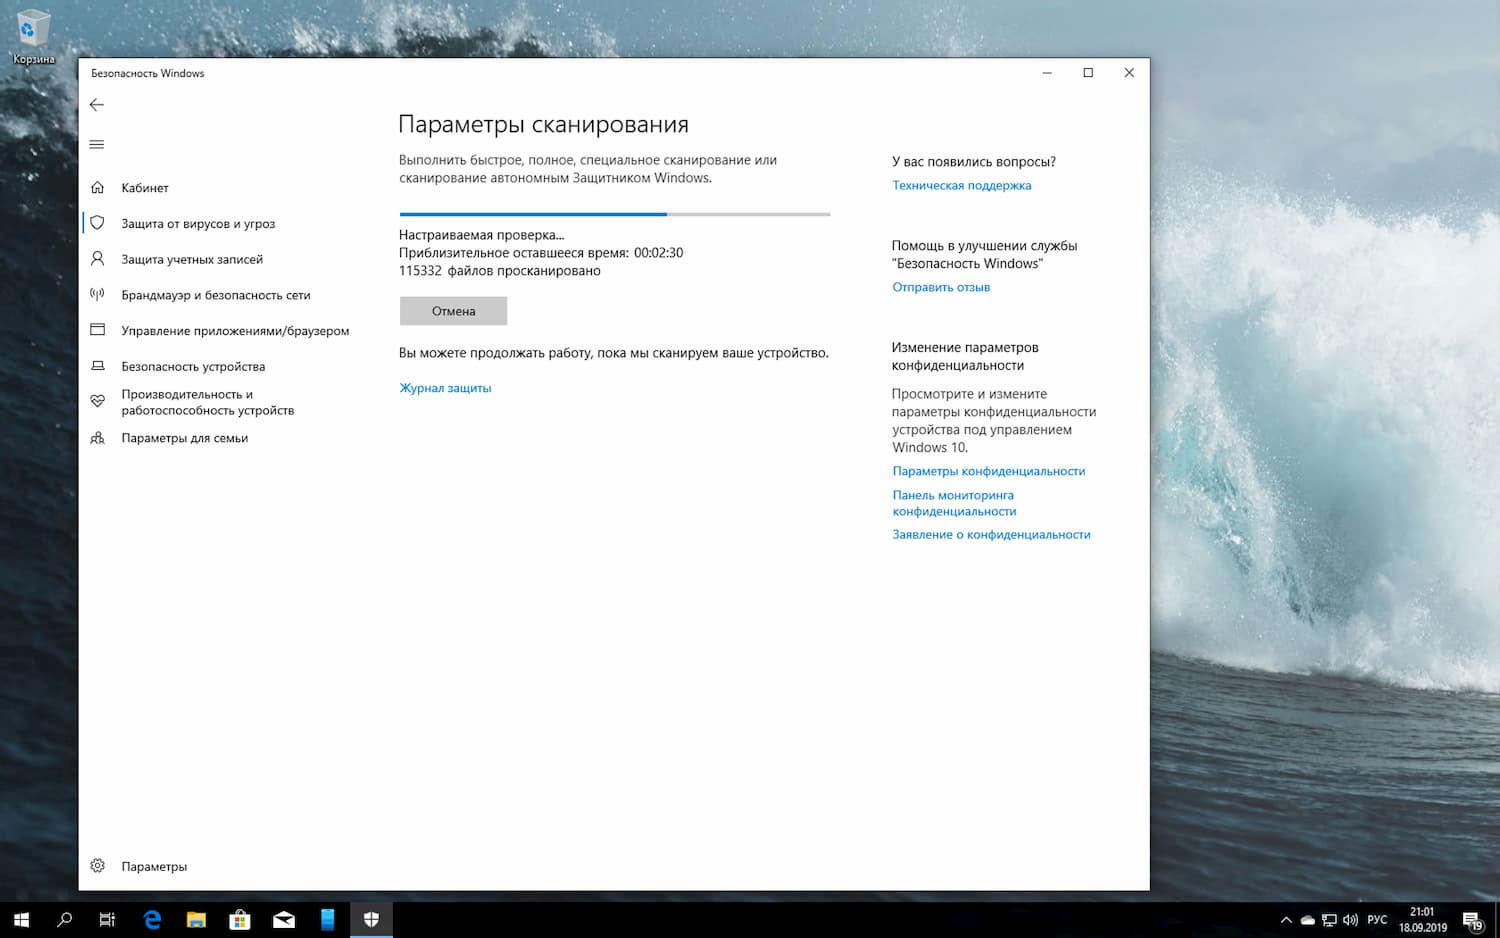
Task: Open Производительность и работоспособность устройств heart icon
Action: coord(97,401)
